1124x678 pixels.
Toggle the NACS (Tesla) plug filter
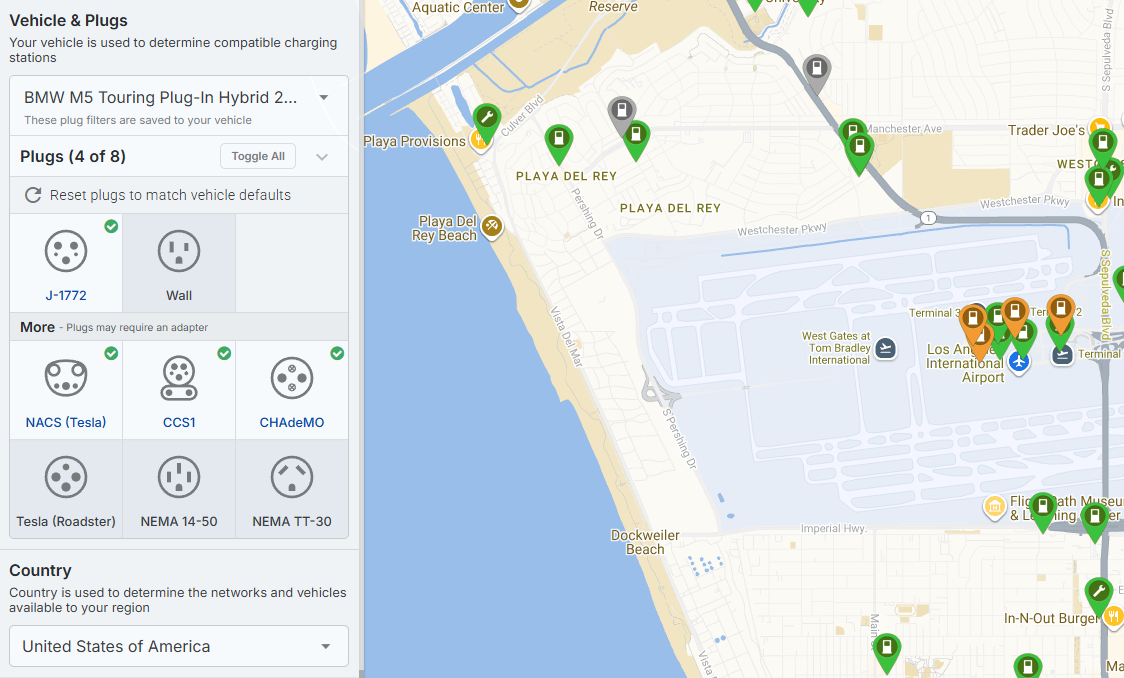point(66,390)
